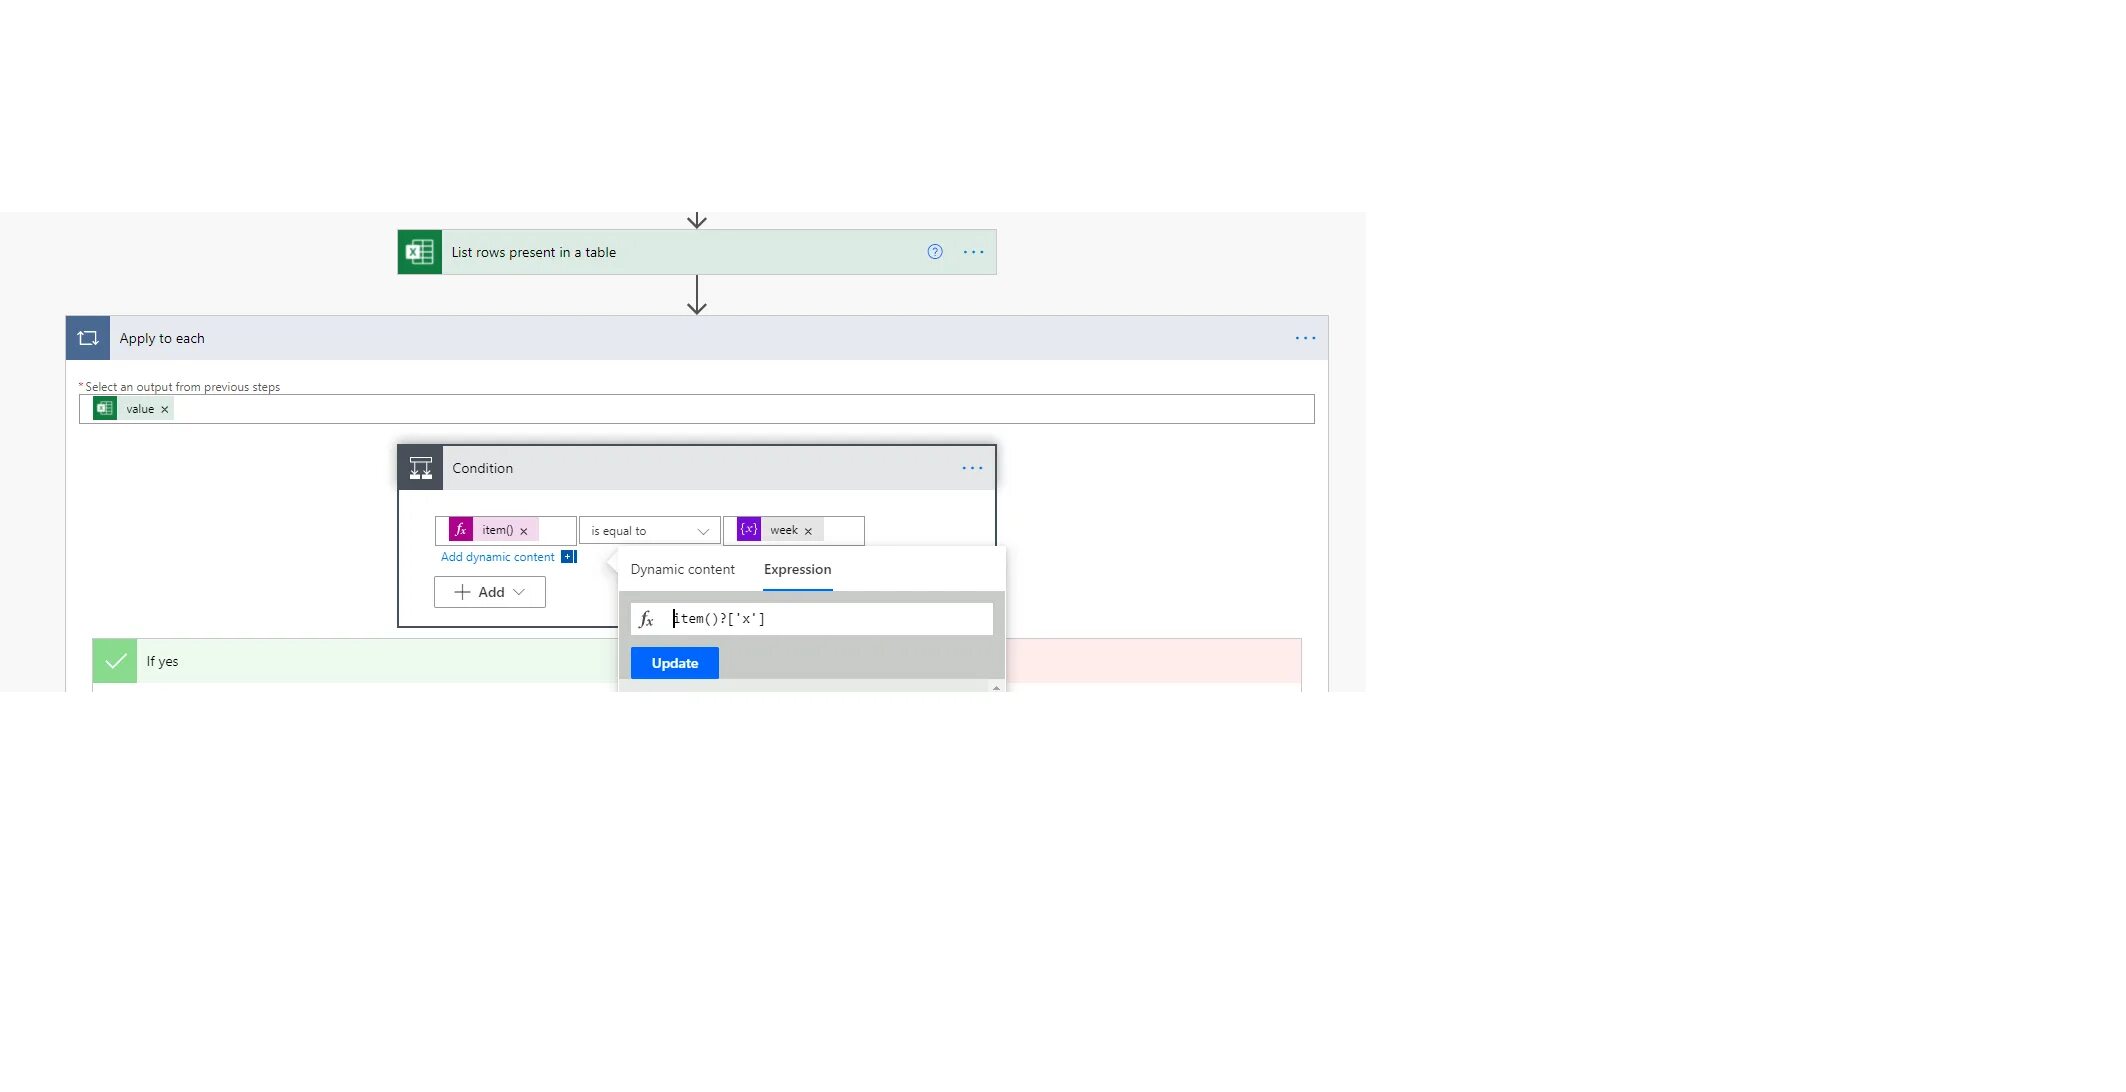Open the Condition ellipsis menu
Image resolution: width=2126 pixels, height=1092 pixels.
click(x=972, y=468)
